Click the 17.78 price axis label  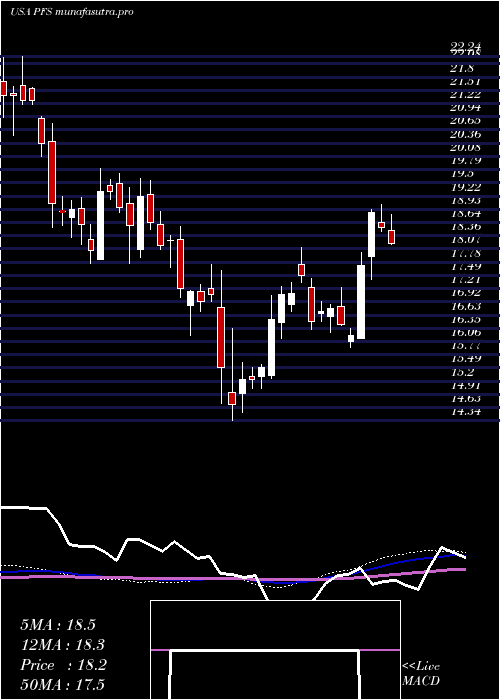tap(465, 253)
